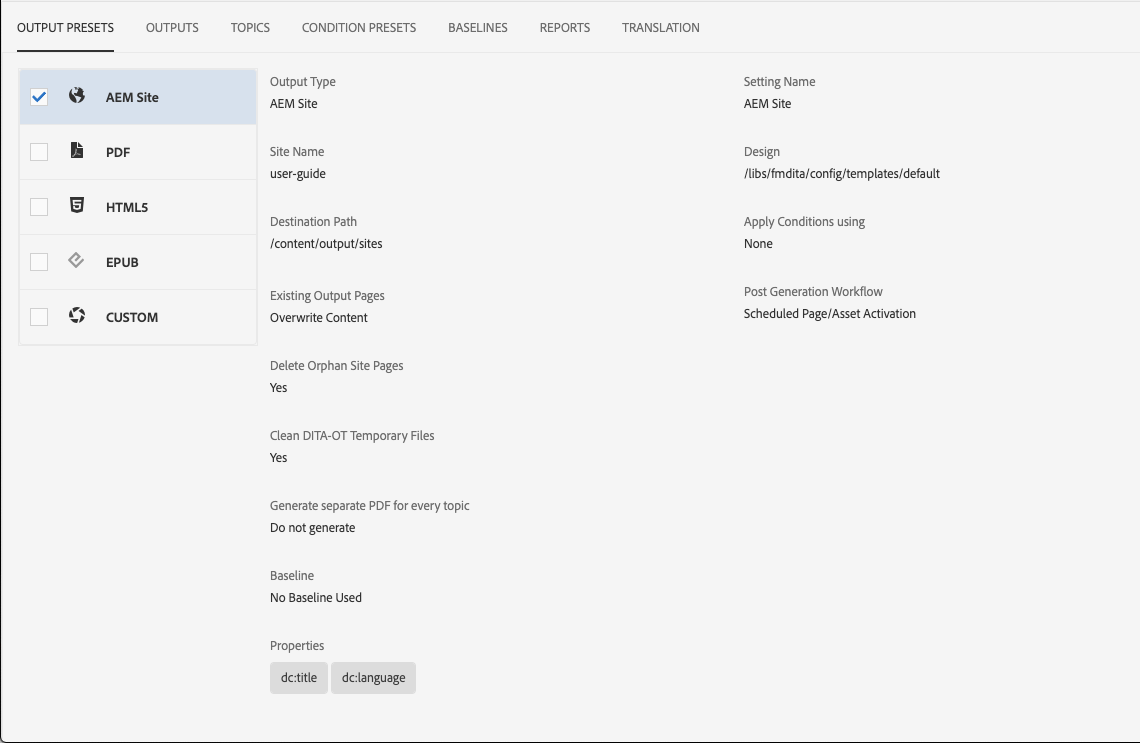Click the dc:language property tag
Viewport: 1140px width, 743px height.
click(x=374, y=678)
